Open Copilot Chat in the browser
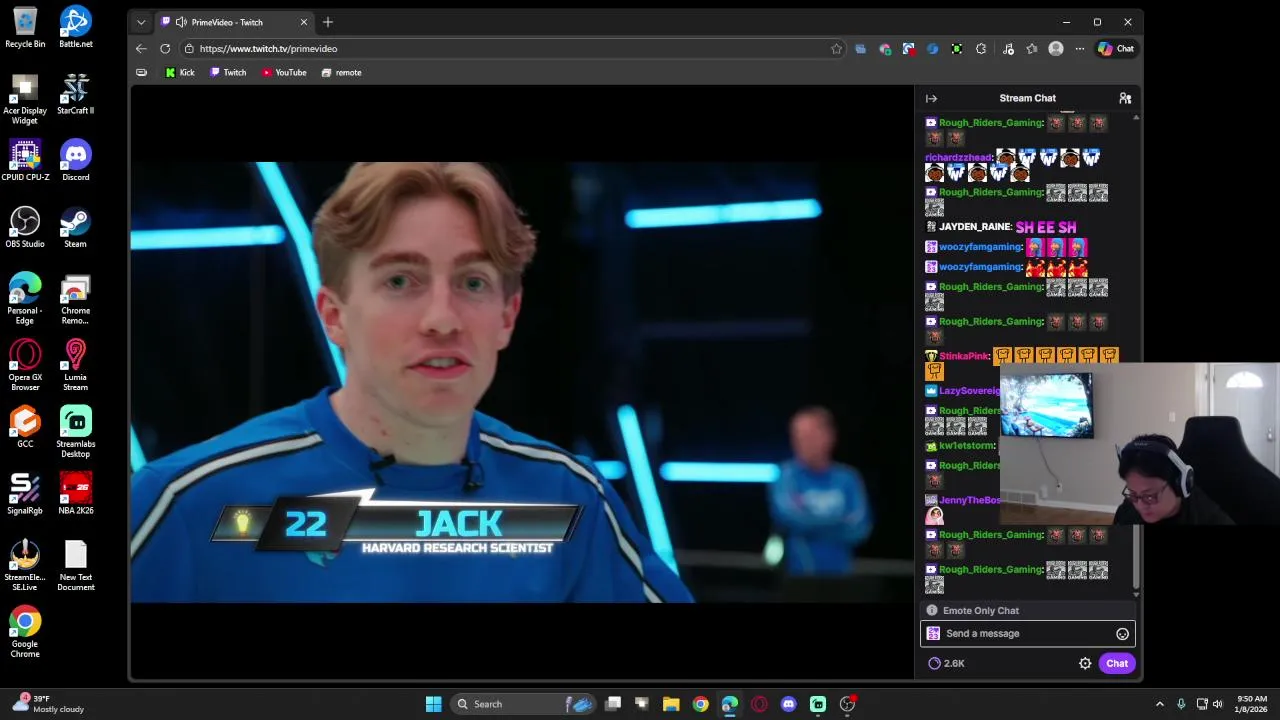The image size is (1280, 720). point(1116,48)
